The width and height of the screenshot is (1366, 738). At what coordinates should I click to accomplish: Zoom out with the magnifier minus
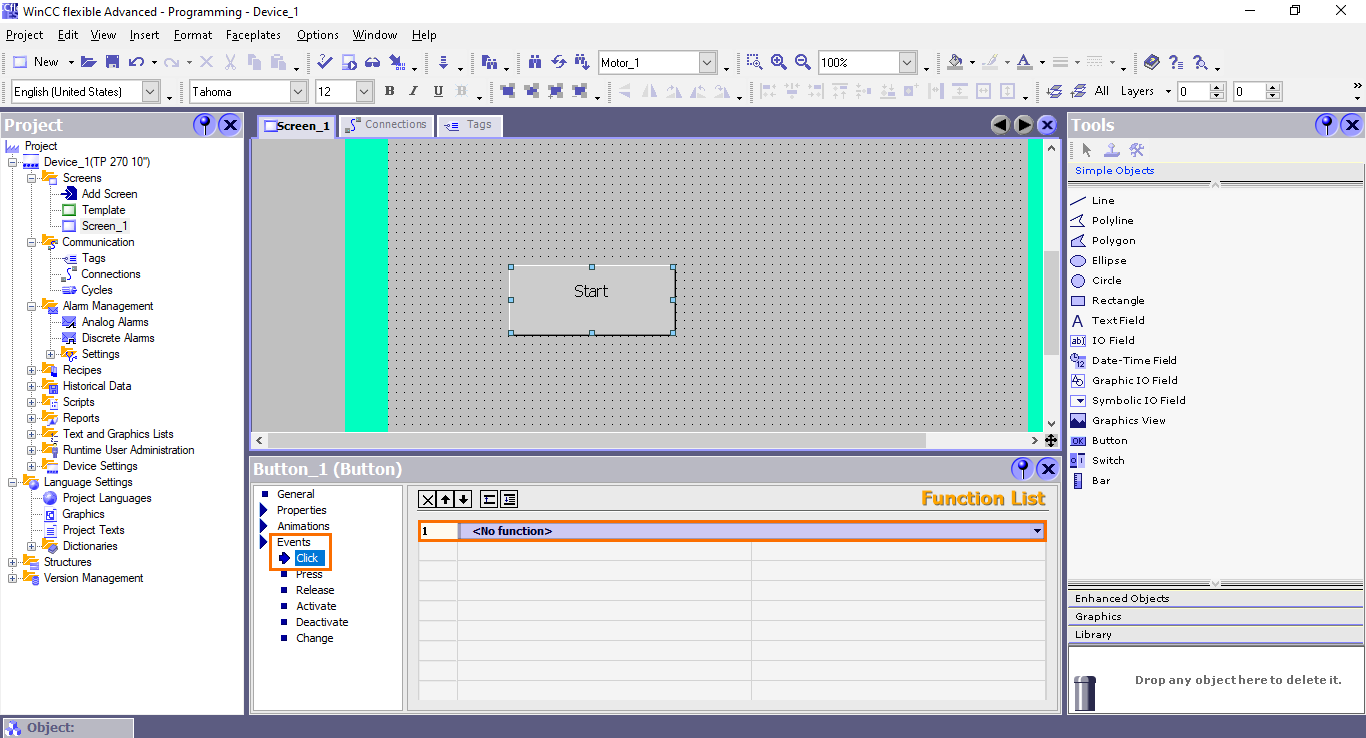pyautogui.click(x=803, y=62)
